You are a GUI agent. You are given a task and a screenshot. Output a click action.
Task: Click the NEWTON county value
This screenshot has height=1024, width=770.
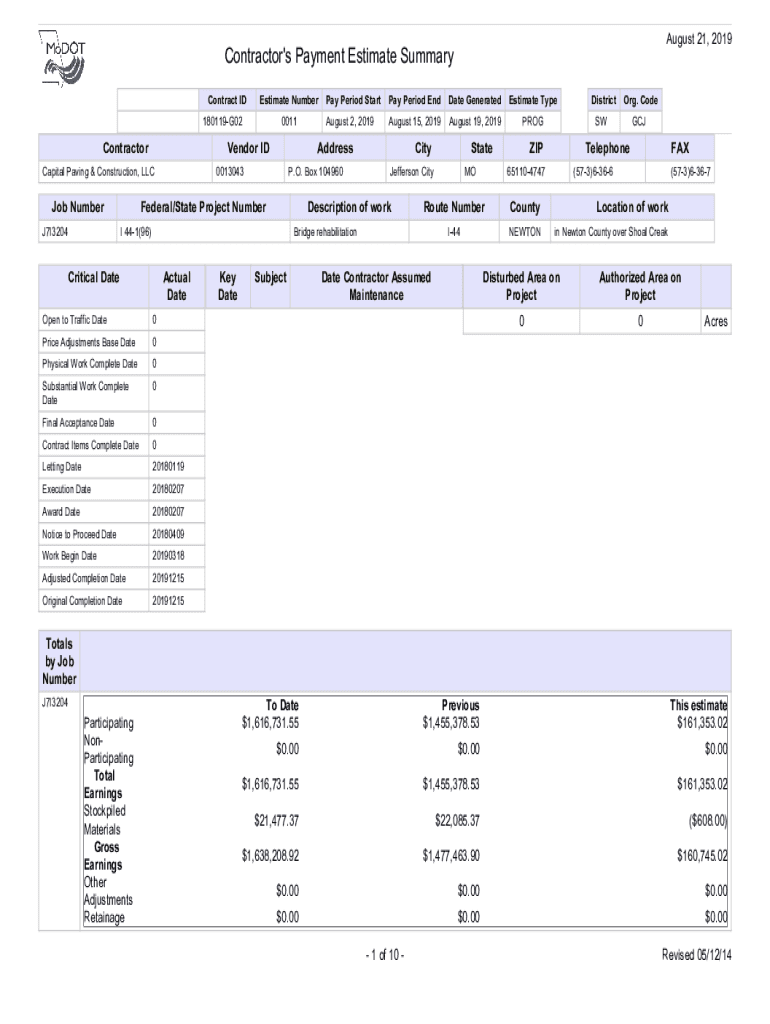tap(525, 232)
